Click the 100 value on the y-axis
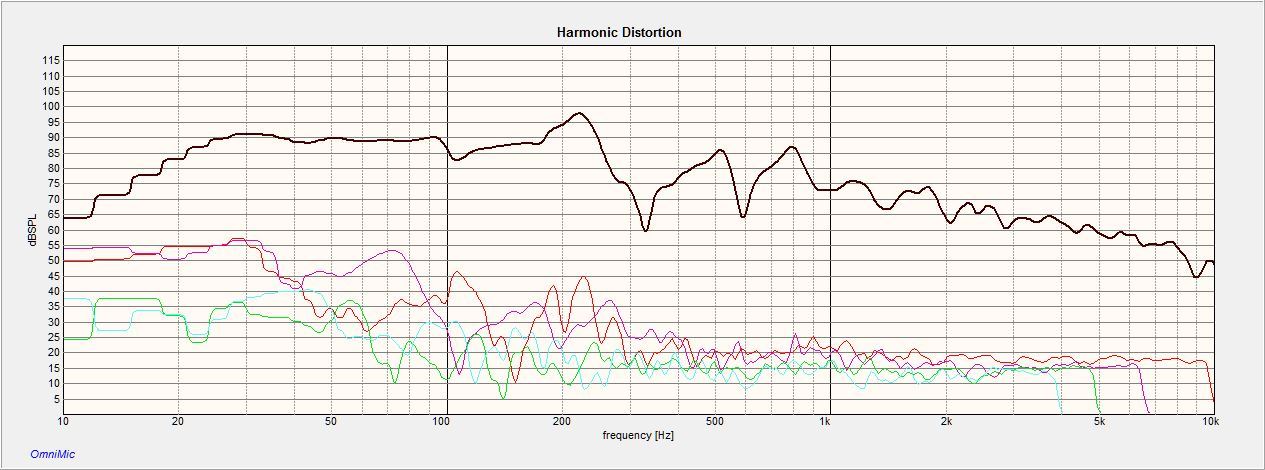 [x=51, y=107]
